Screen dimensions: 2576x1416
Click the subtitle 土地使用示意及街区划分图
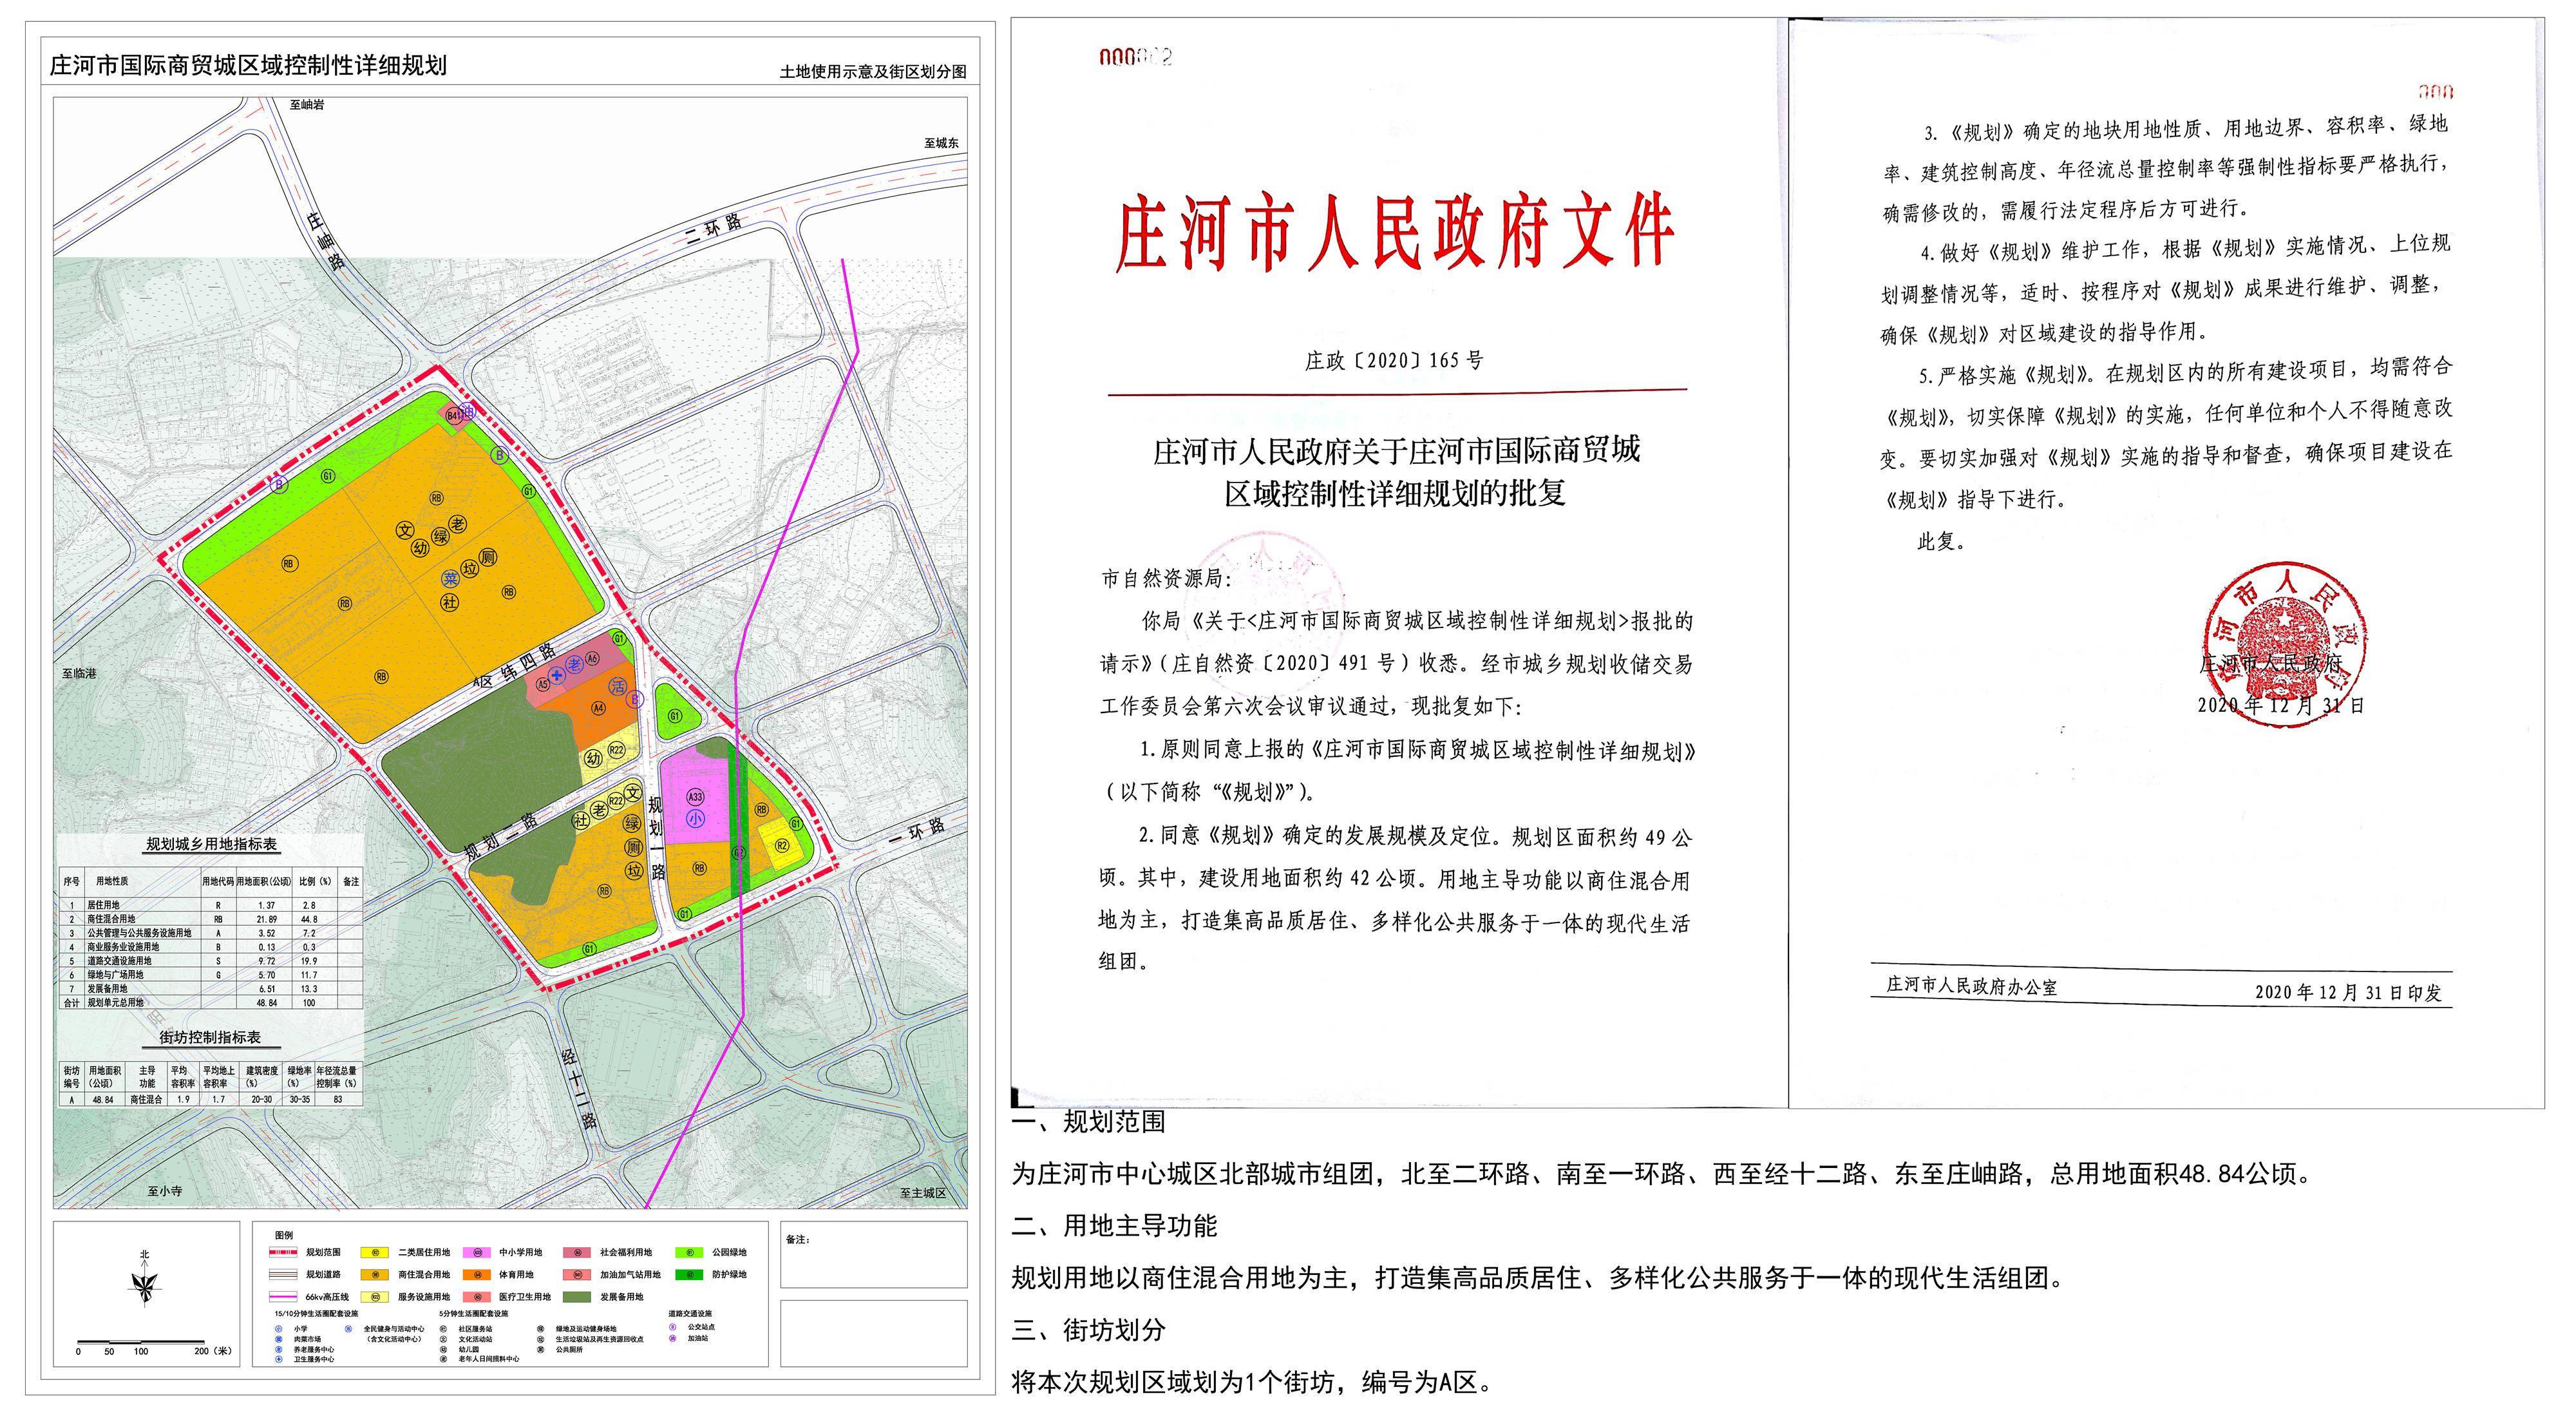tap(873, 72)
